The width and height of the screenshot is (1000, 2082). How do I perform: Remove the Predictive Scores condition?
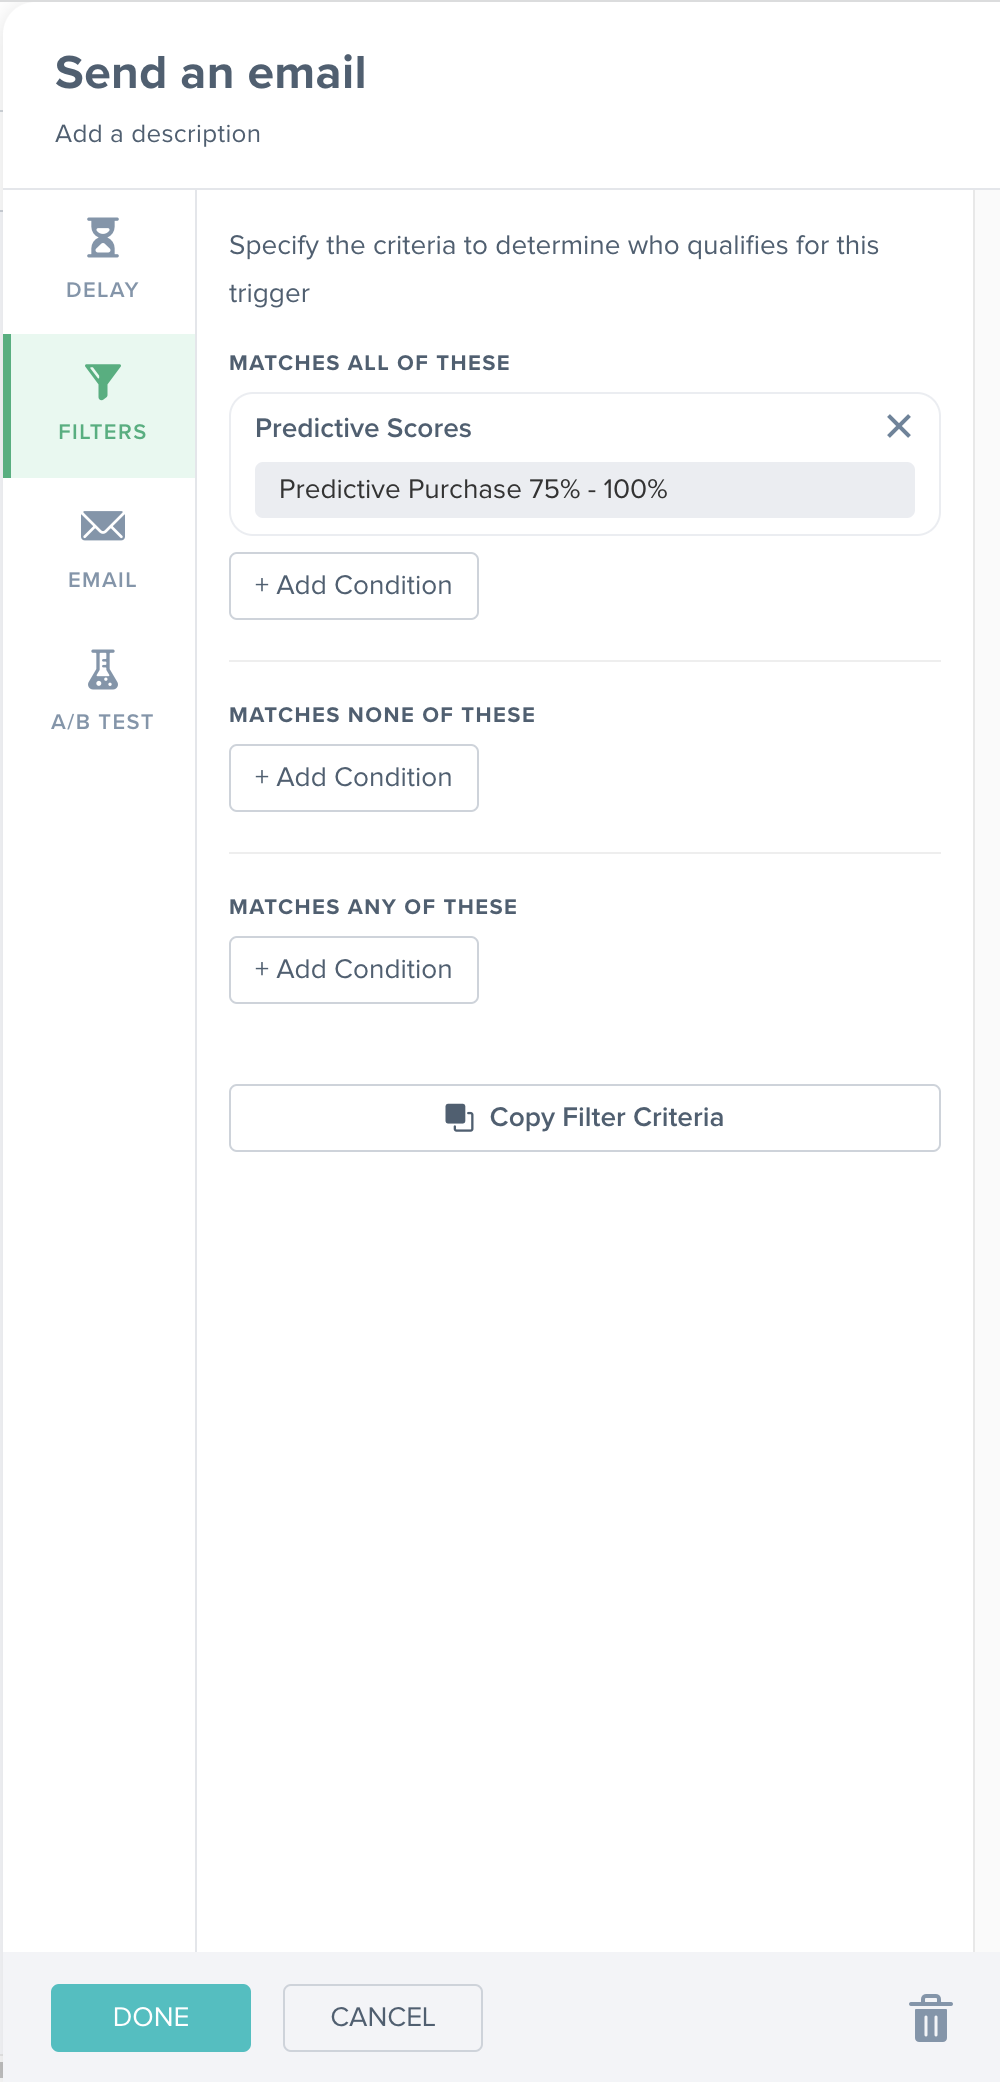pos(899,426)
